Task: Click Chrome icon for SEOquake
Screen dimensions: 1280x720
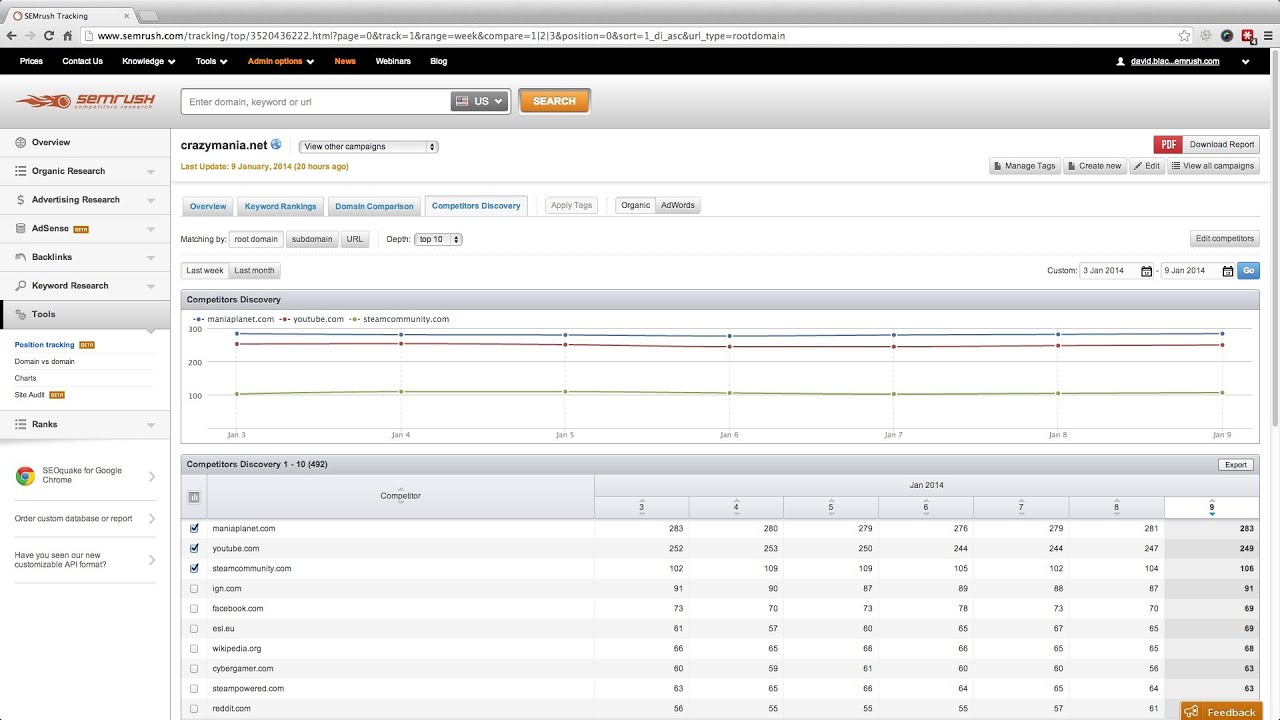Action: pos(25,476)
